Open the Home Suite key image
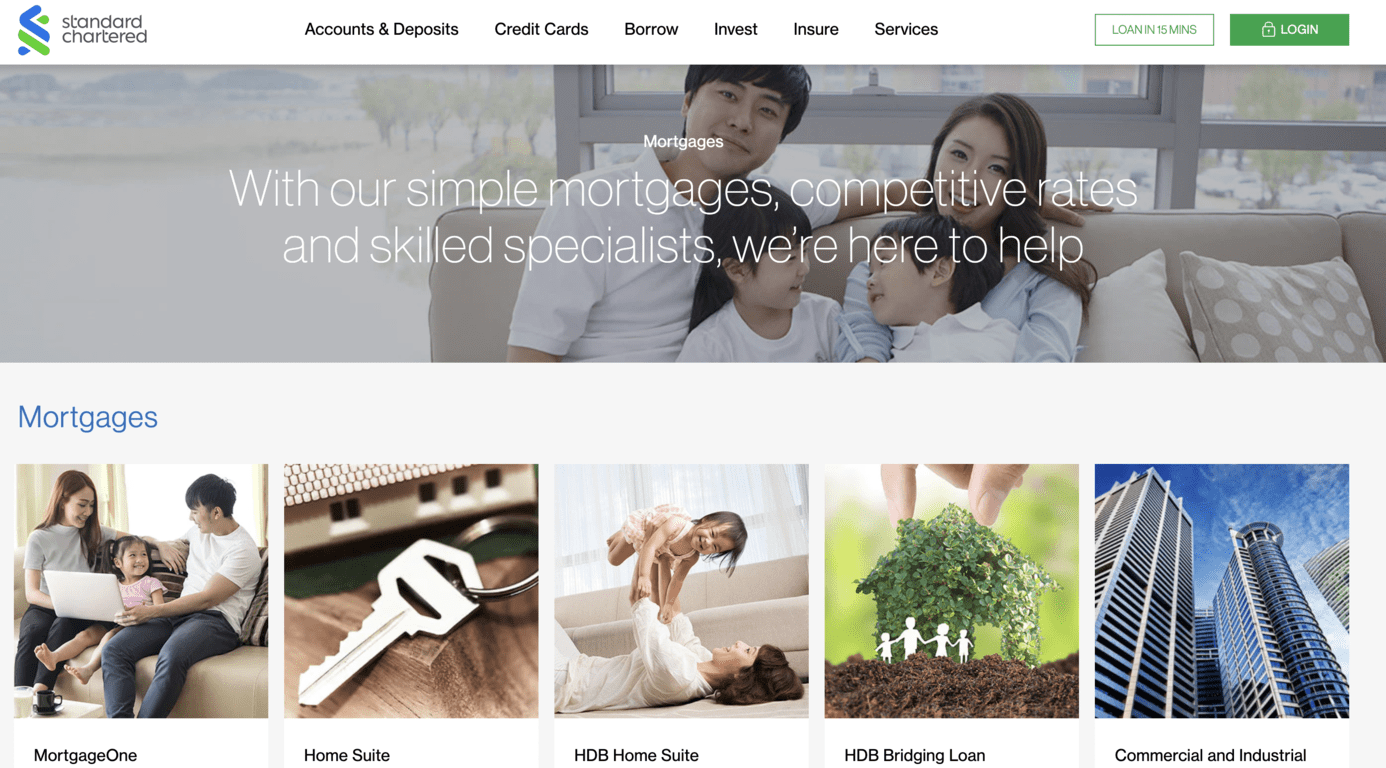The width and height of the screenshot is (1386, 768). pyautogui.click(x=411, y=591)
